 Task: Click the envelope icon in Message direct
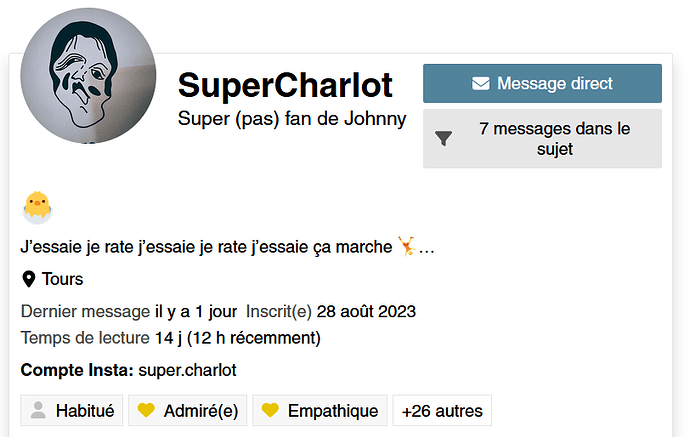coord(481,83)
